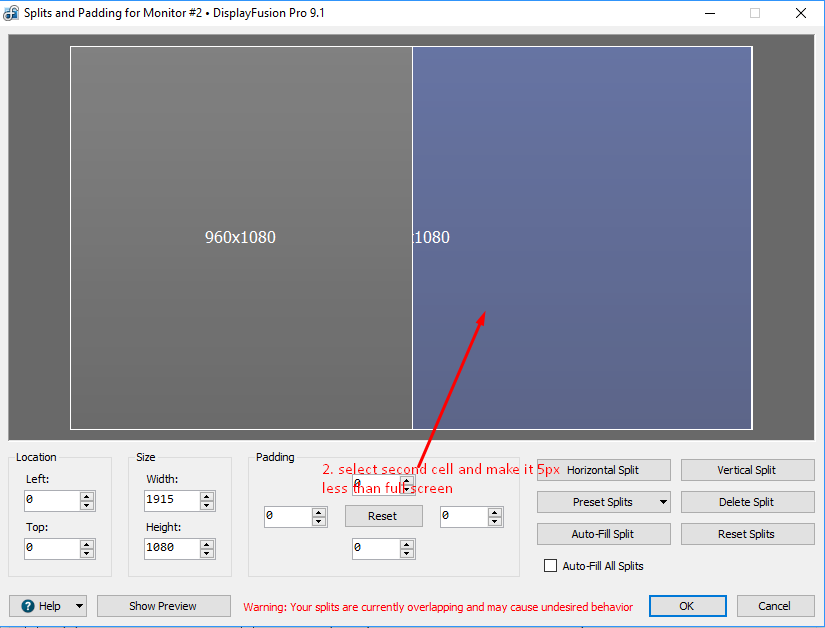Increase the right padding spinner
This screenshot has width=825, height=628.
coord(495,512)
